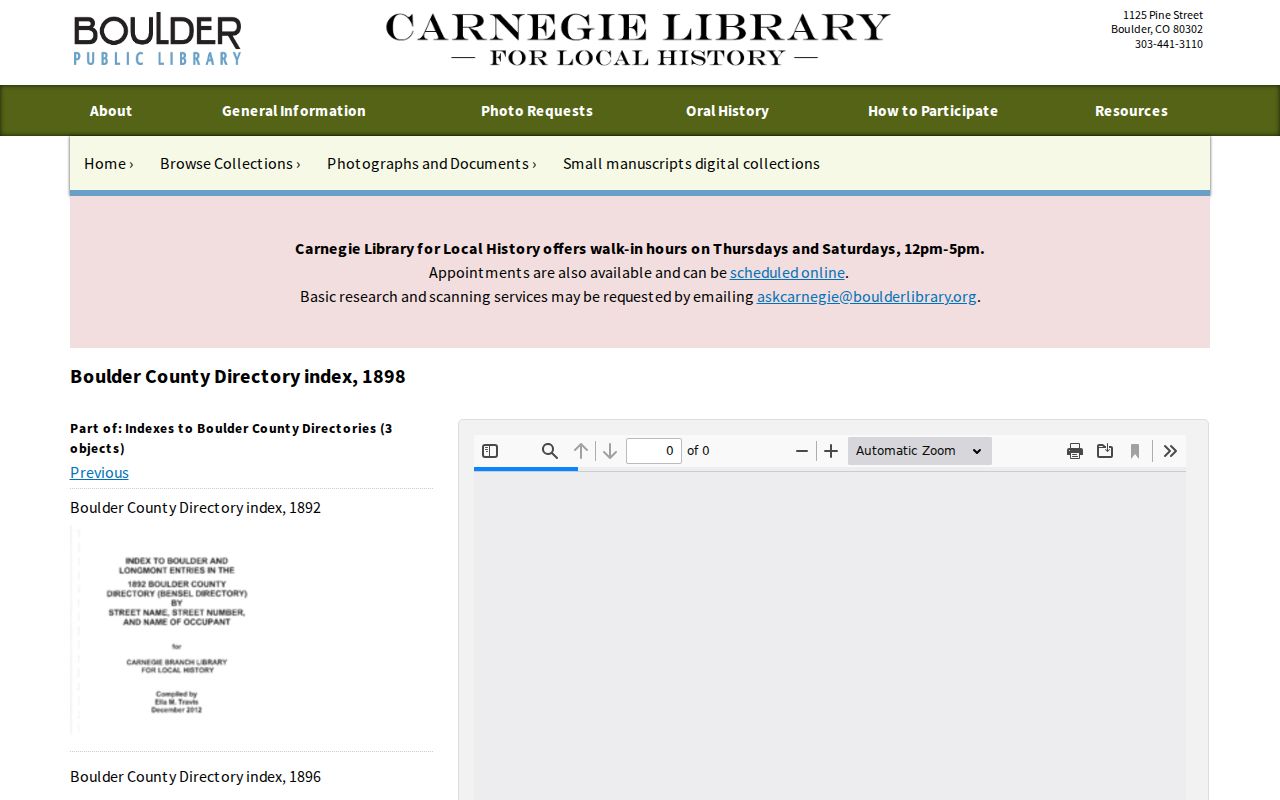Follow the scheduled online link
Image resolution: width=1280 pixels, height=800 pixels.
787,272
